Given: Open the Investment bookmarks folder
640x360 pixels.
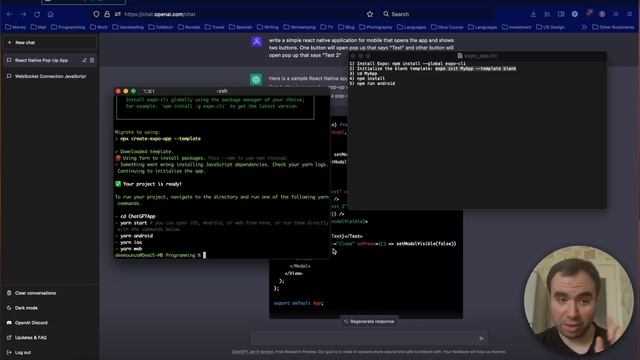Looking at the screenshot, I should [x=516, y=27].
